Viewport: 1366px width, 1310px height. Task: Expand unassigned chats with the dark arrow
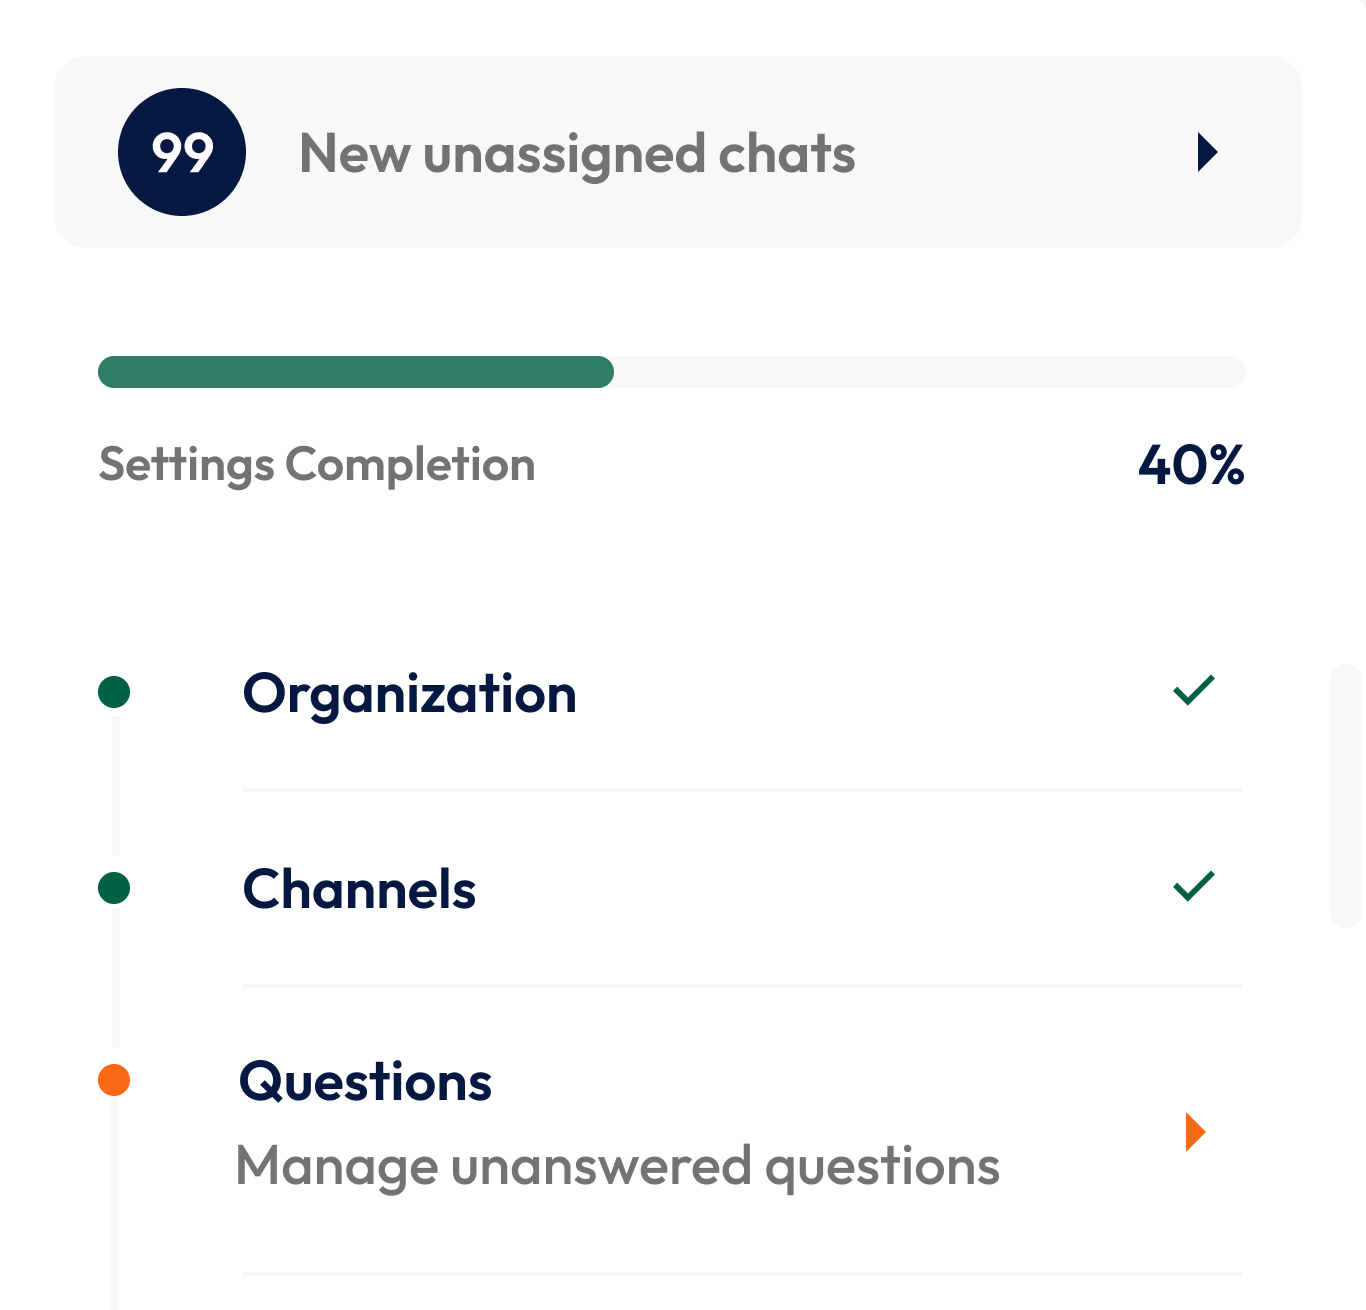click(1207, 152)
